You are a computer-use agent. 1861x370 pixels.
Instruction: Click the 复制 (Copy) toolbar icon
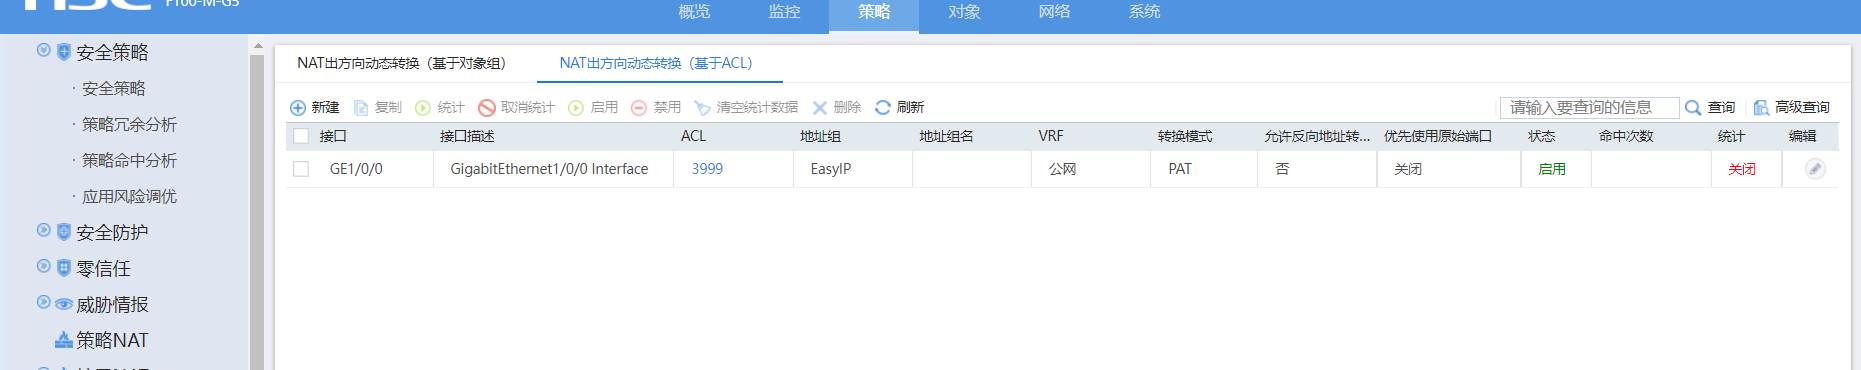click(x=361, y=108)
